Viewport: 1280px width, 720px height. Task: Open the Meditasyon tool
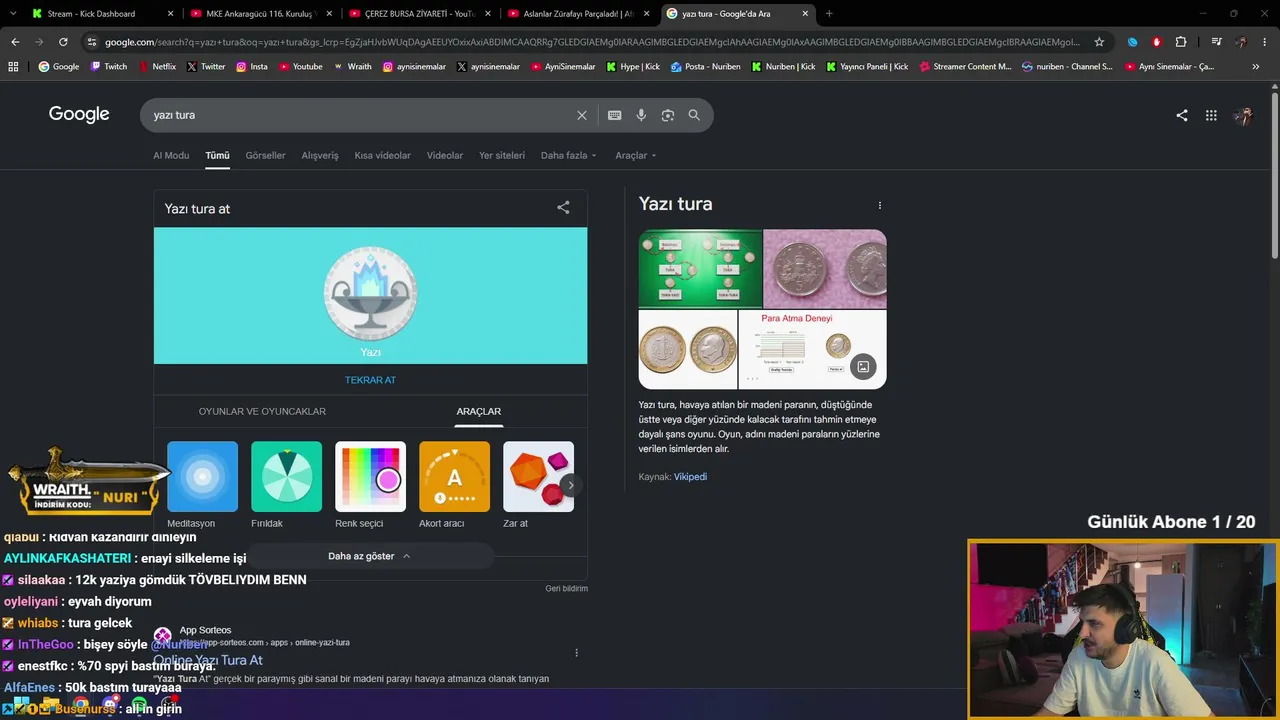click(x=202, y=485)
